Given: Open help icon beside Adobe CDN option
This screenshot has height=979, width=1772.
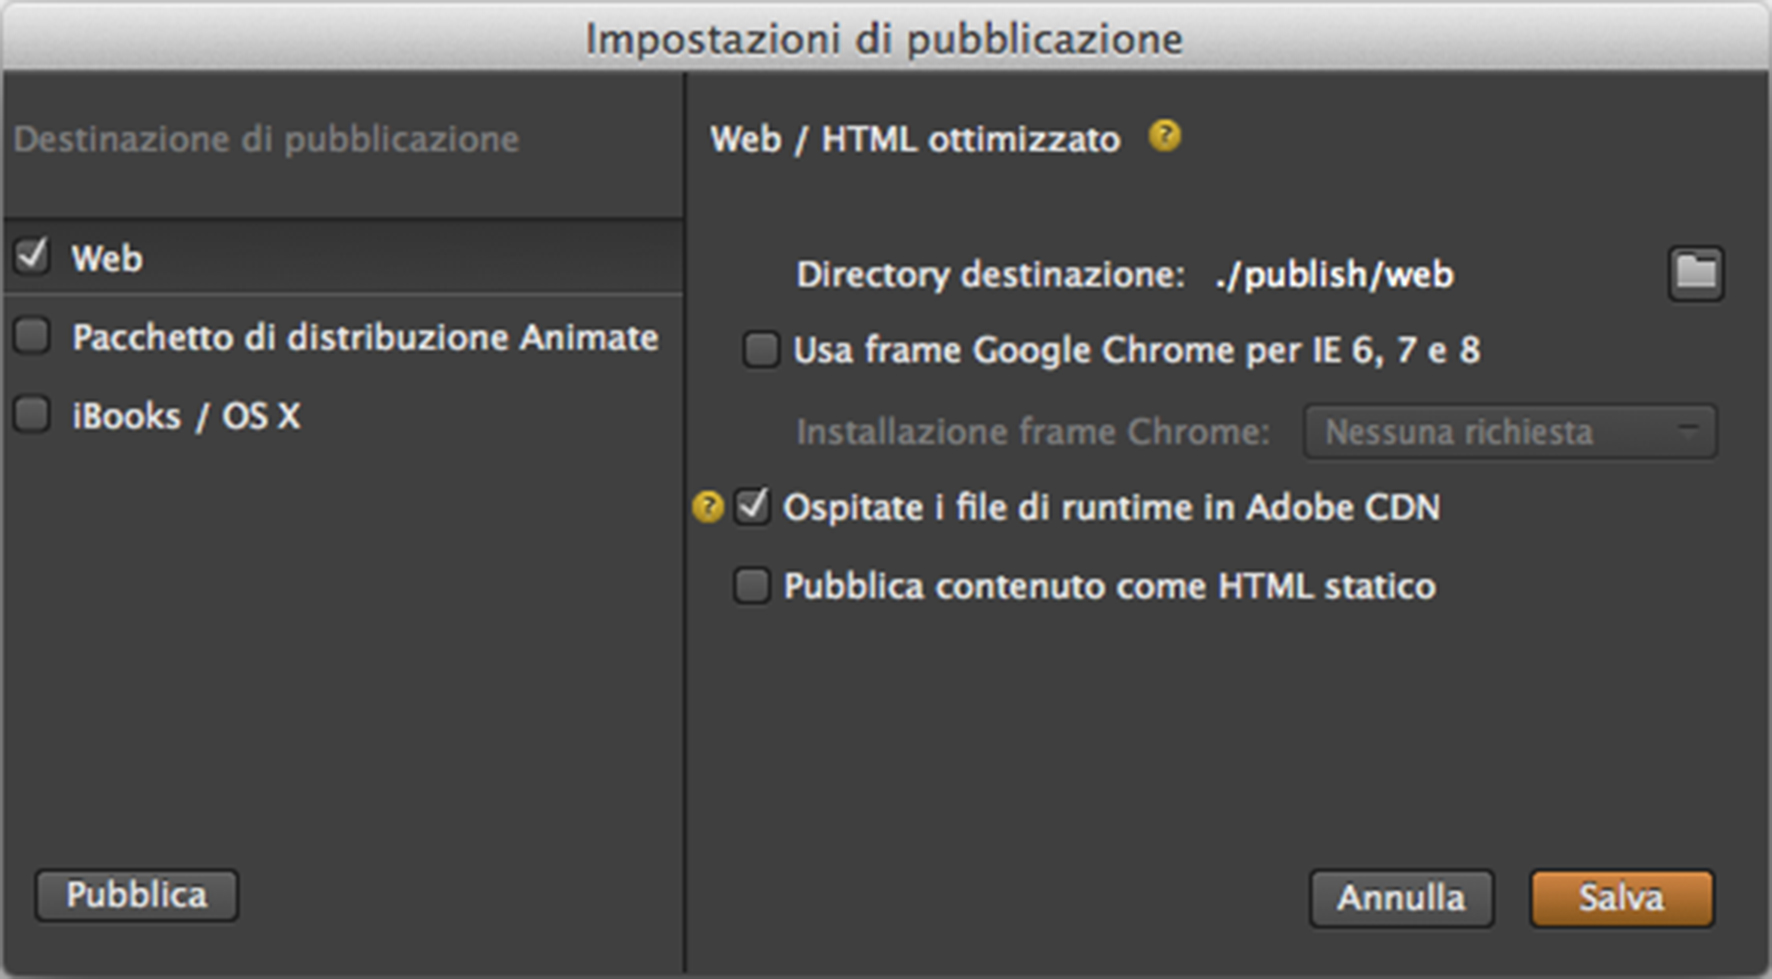Looking at the screenshot, I should pos(708,507).
